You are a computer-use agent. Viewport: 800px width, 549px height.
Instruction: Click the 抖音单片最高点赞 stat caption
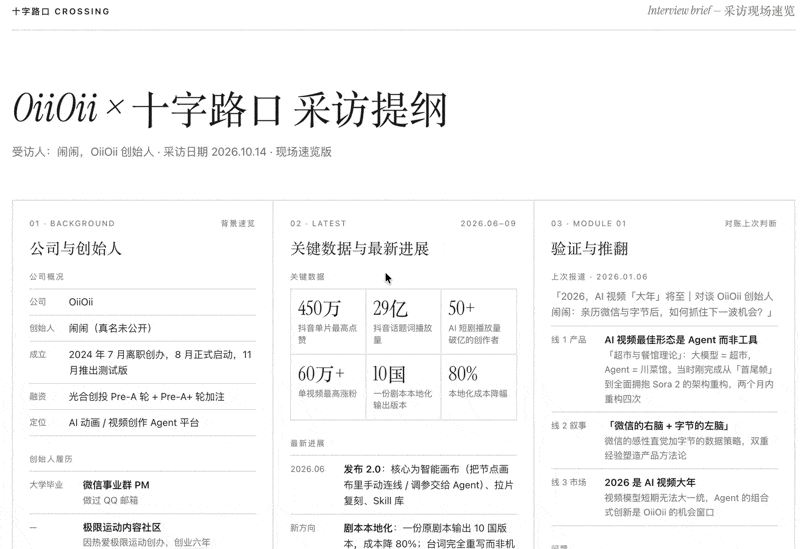coord(328,334)
